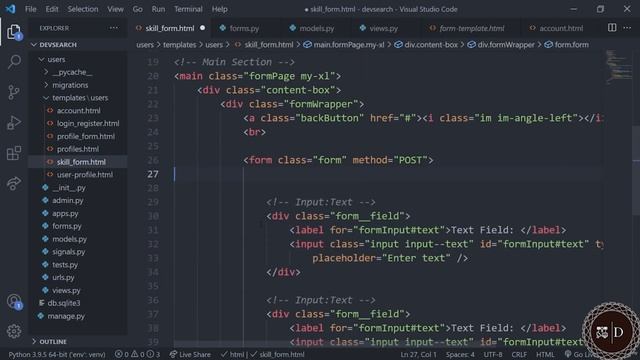
Task: Open the File menu
Action: coord(31,9)
